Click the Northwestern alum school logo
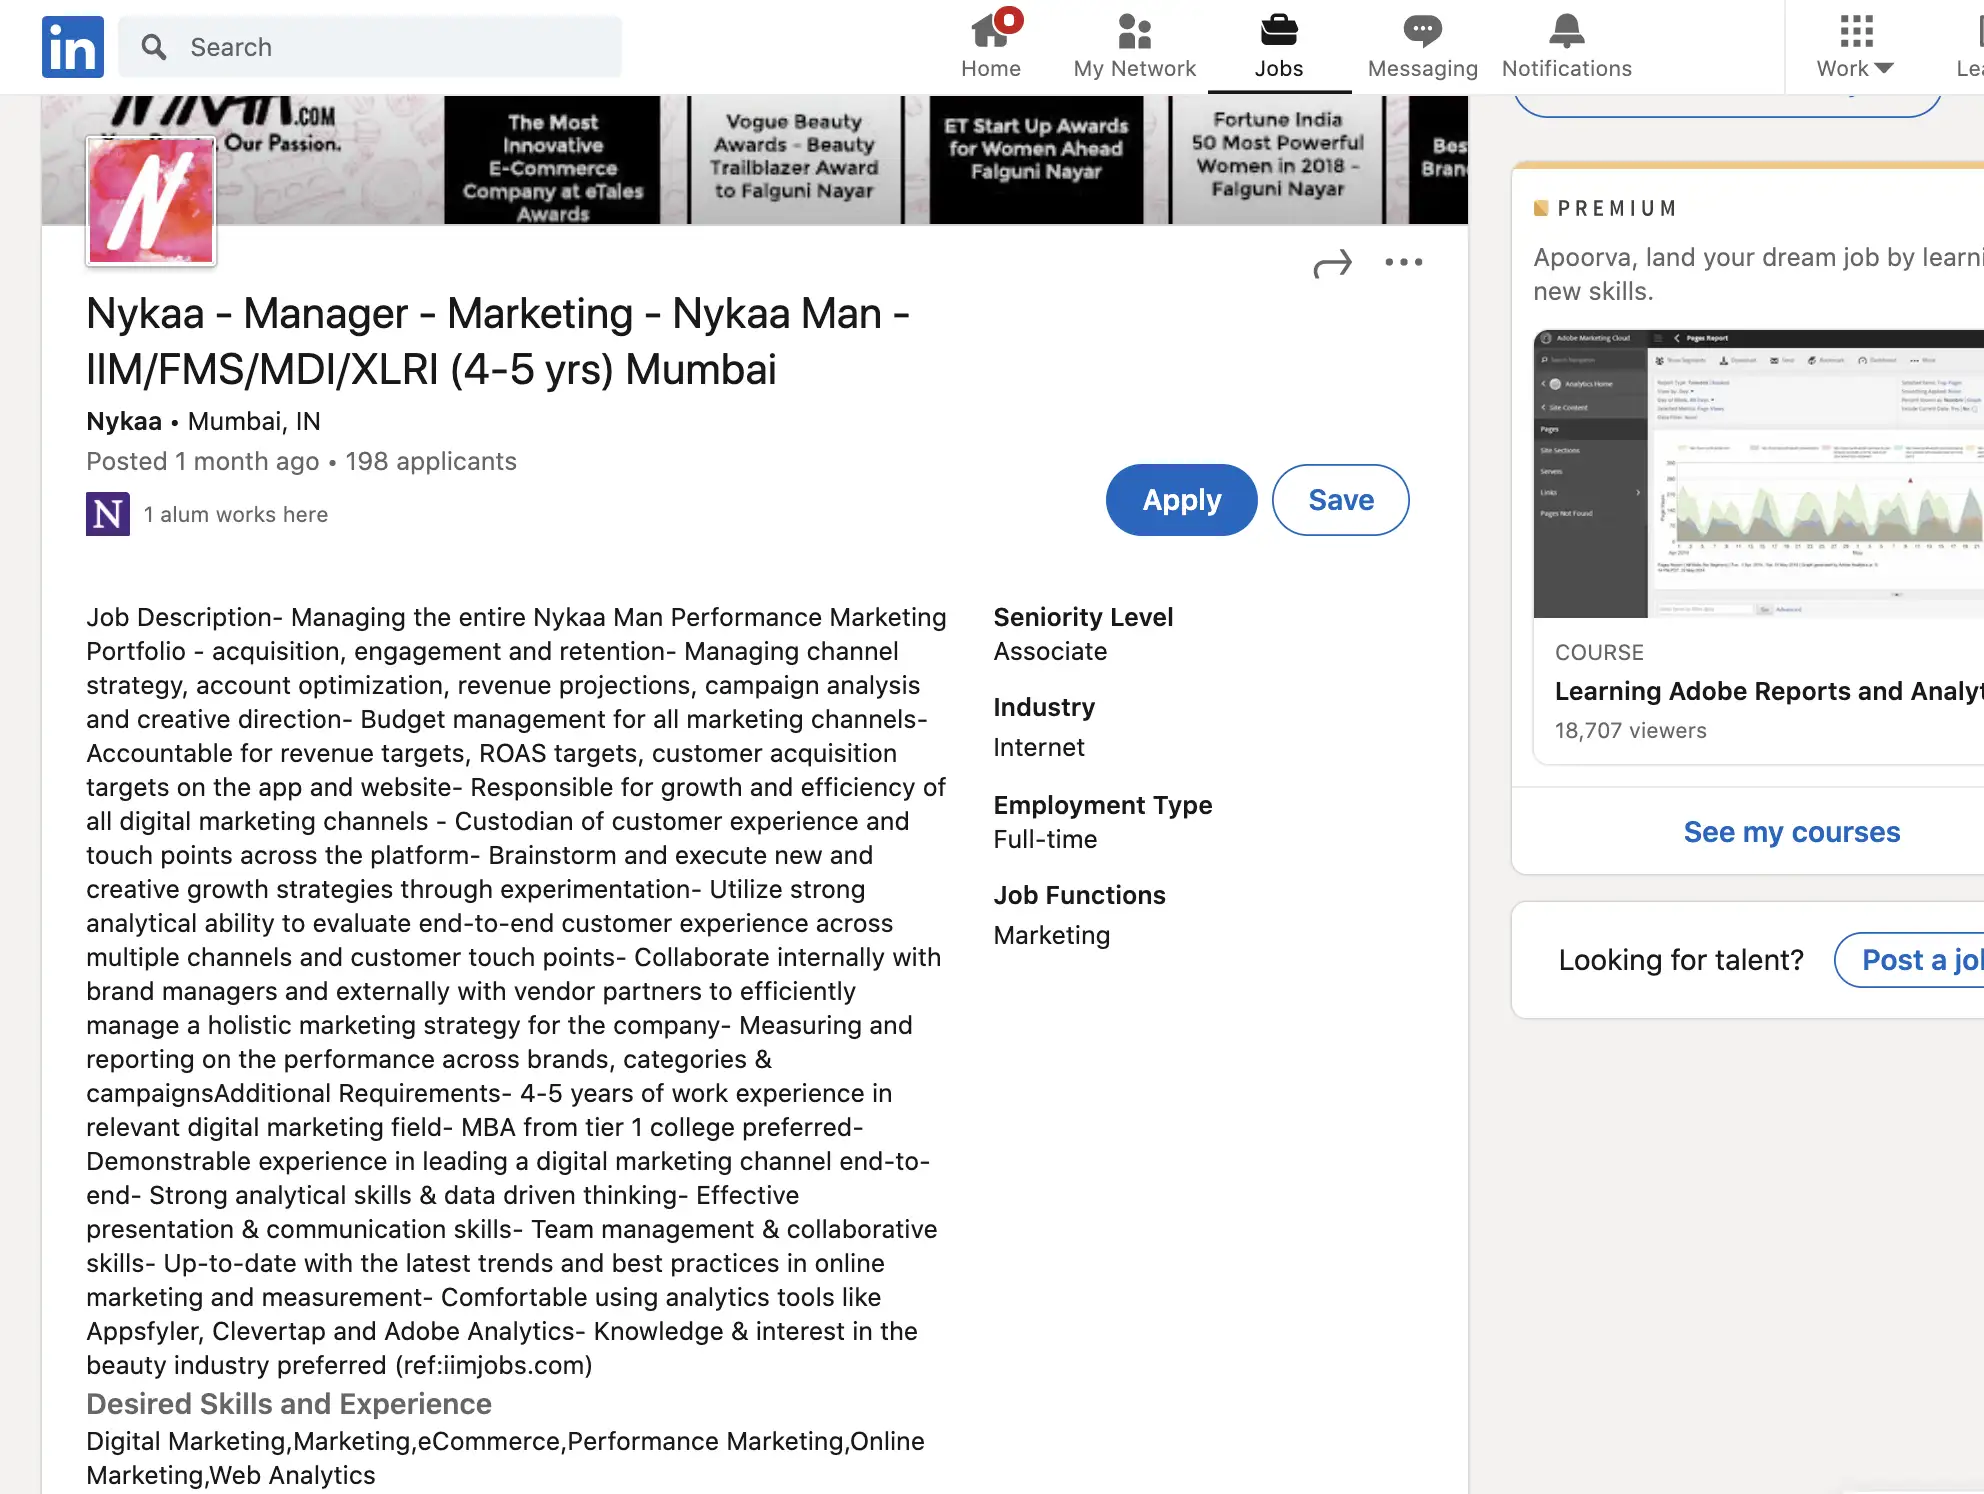Image resolution: width=1984 pixels, height=1494 pixels. (x=108, y=514)
